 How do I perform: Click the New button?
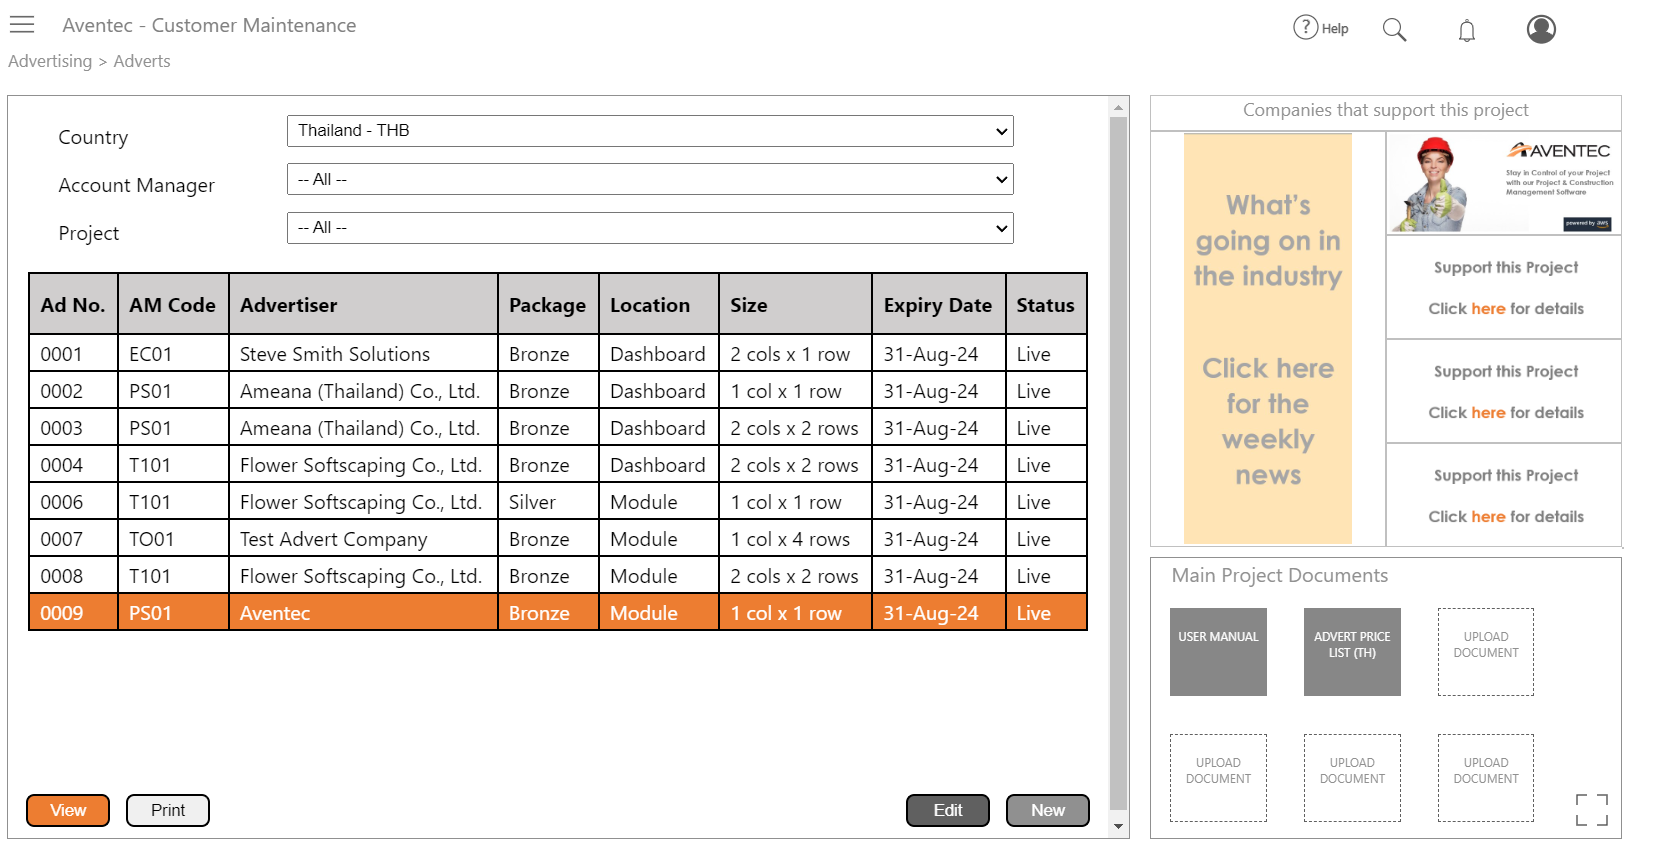[1047, 810]
